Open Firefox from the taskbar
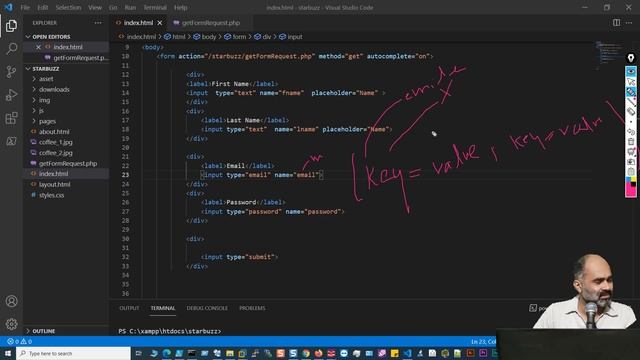Image resolution: width=640 pixels, height=360 pixels. [318, 353]
